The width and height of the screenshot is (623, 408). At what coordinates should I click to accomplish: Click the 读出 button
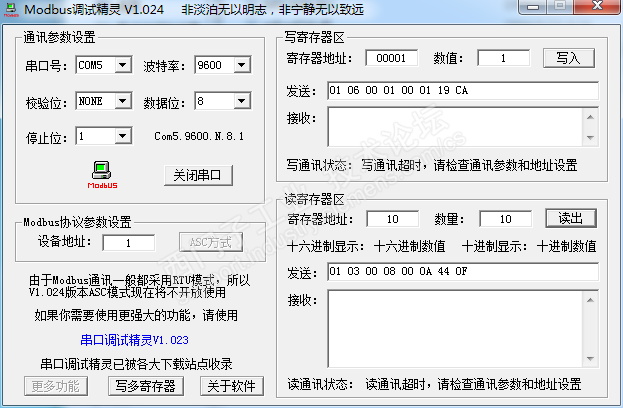pos(571,218)
